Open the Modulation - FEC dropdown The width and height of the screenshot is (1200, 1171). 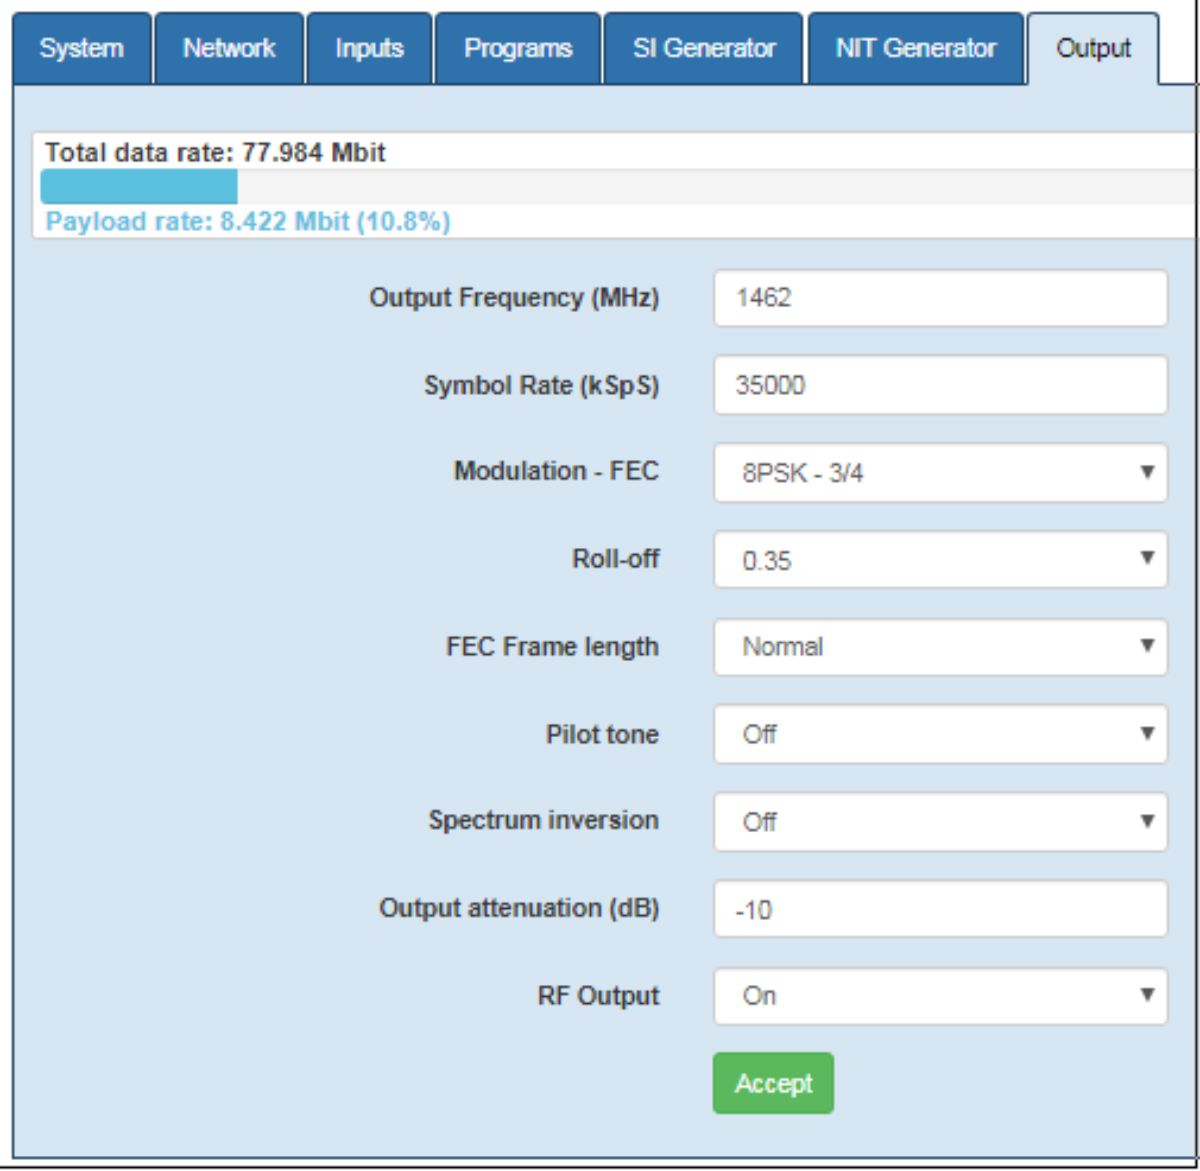940,473
